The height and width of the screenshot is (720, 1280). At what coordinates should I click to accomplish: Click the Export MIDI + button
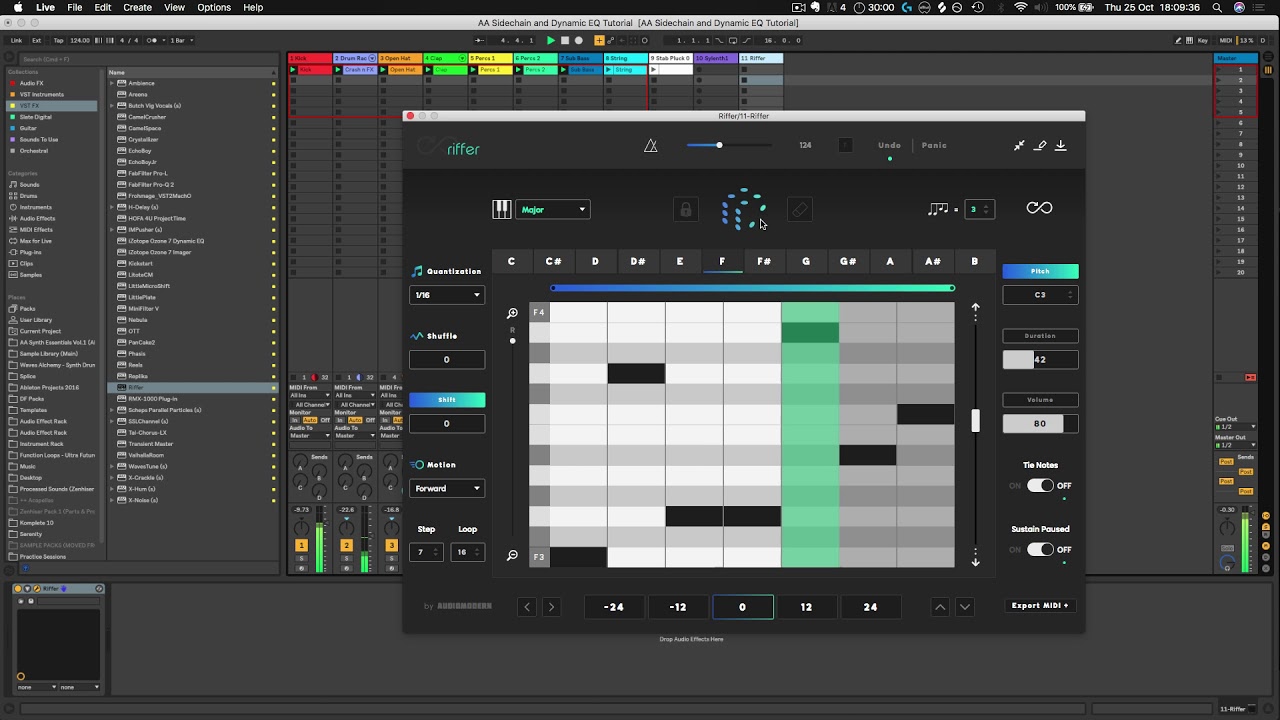pyautogui.click(x=1040, y=605)
